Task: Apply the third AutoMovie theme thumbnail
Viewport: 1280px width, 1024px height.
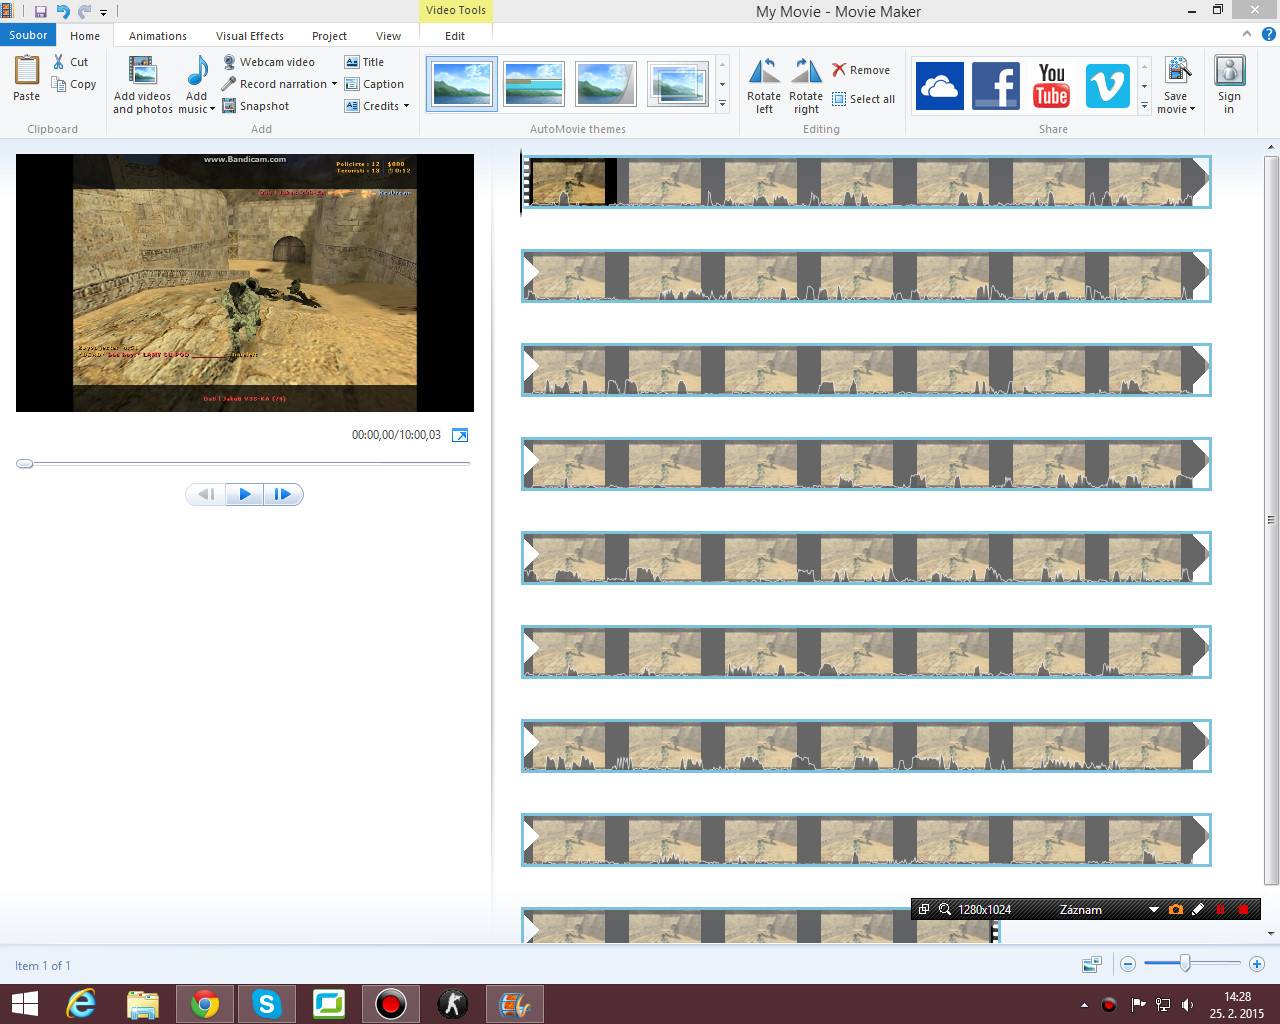Action: (606, 83)
